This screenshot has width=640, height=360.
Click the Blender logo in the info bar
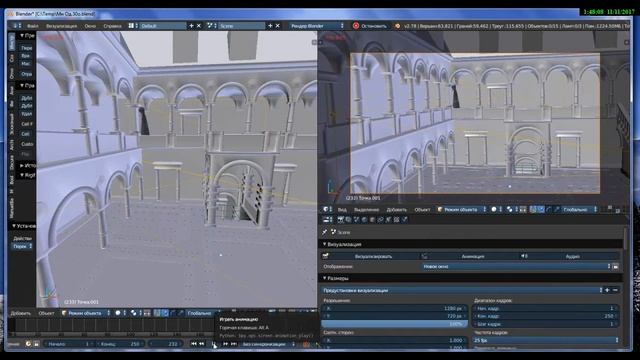coord(397,26)
